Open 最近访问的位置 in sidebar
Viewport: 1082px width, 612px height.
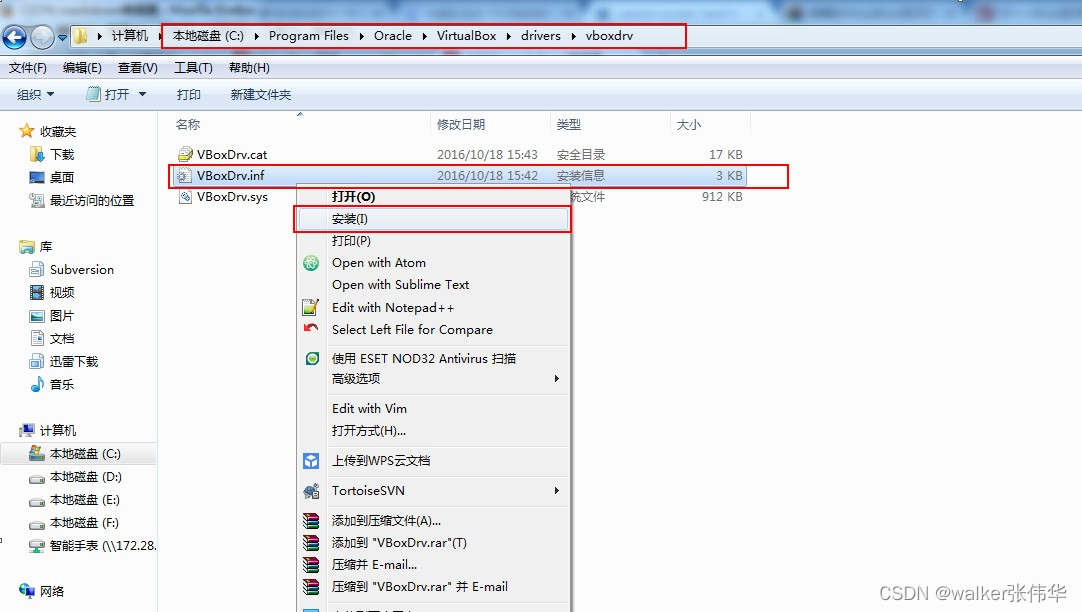[81, 200]
